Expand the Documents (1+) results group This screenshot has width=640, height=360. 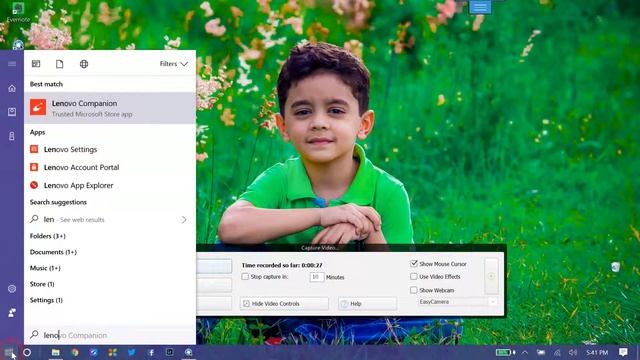click(53, 252)
